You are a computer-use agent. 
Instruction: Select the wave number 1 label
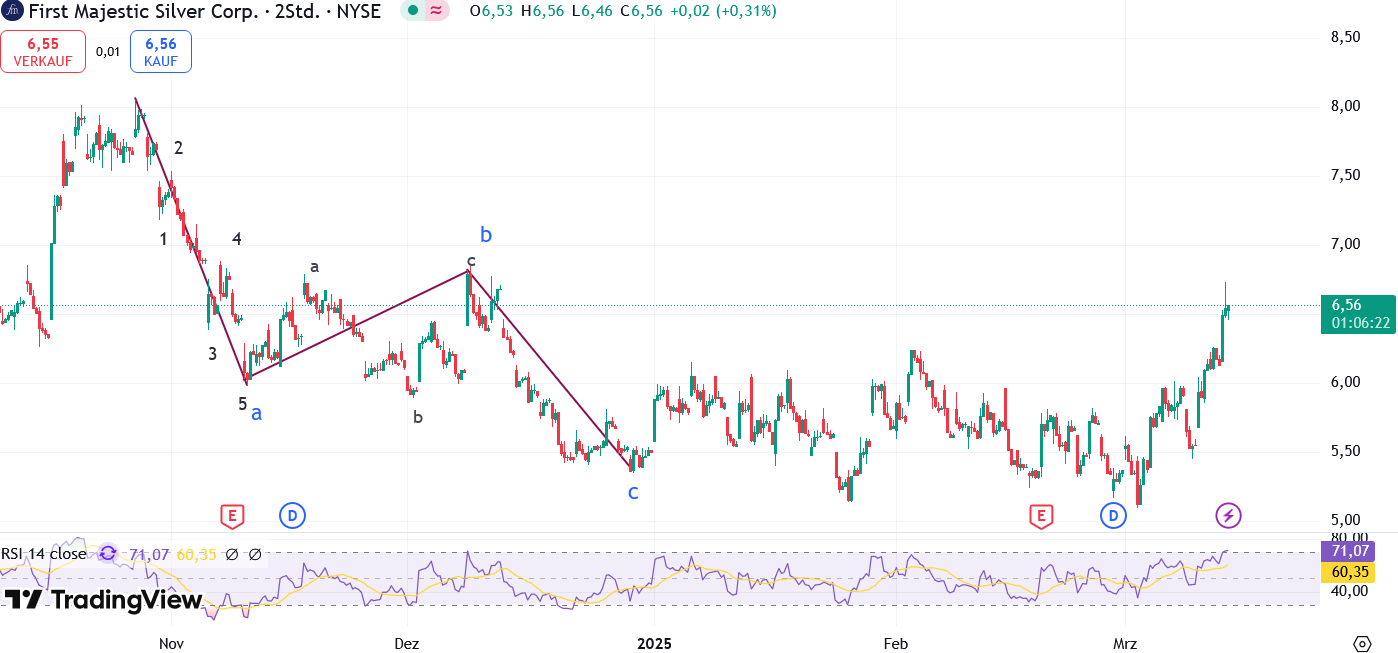point(163,239)
